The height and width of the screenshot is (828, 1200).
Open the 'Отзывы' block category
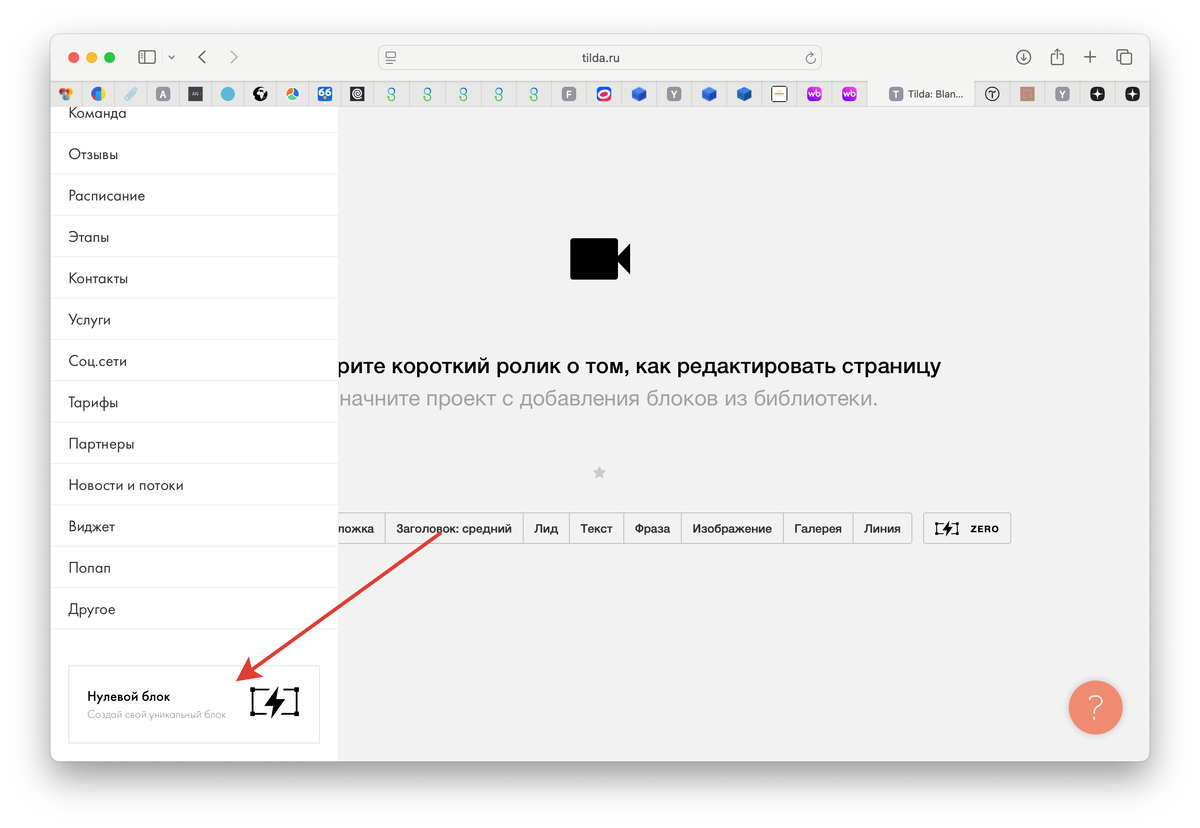click(194, 155)
